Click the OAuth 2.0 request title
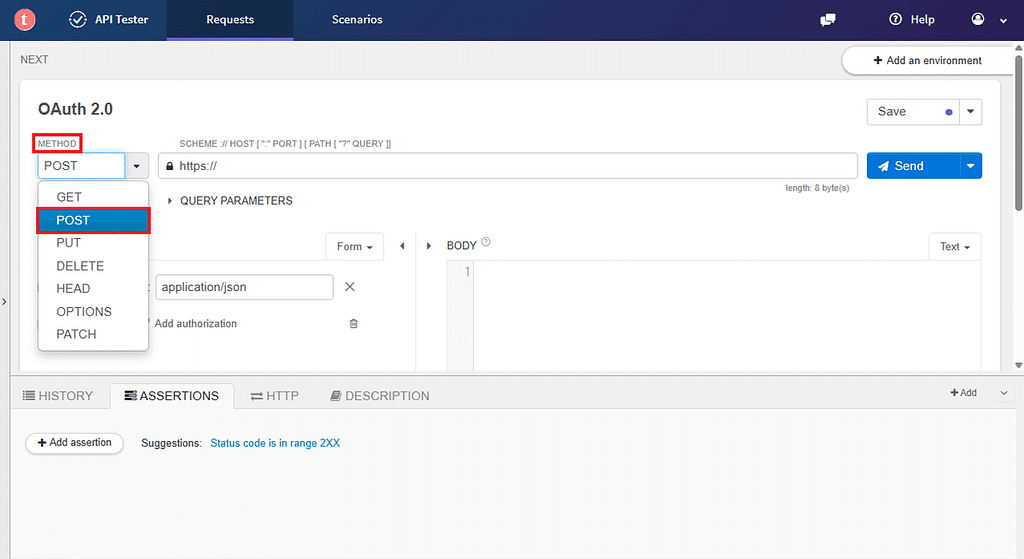This screenshot has width=1024, height=559. [75, 109]
